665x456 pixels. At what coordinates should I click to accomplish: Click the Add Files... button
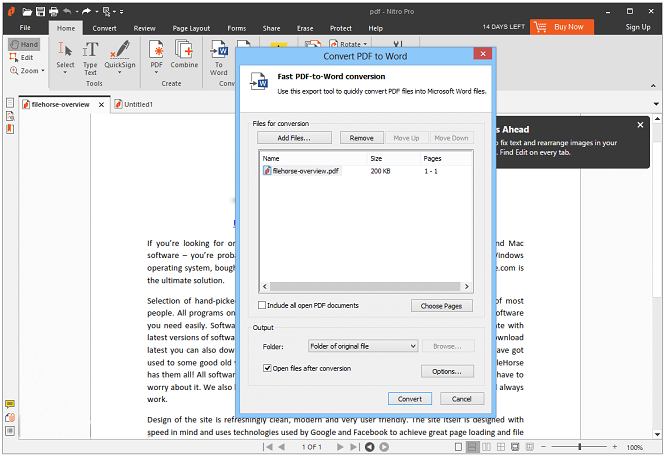[x=294, y=138]
